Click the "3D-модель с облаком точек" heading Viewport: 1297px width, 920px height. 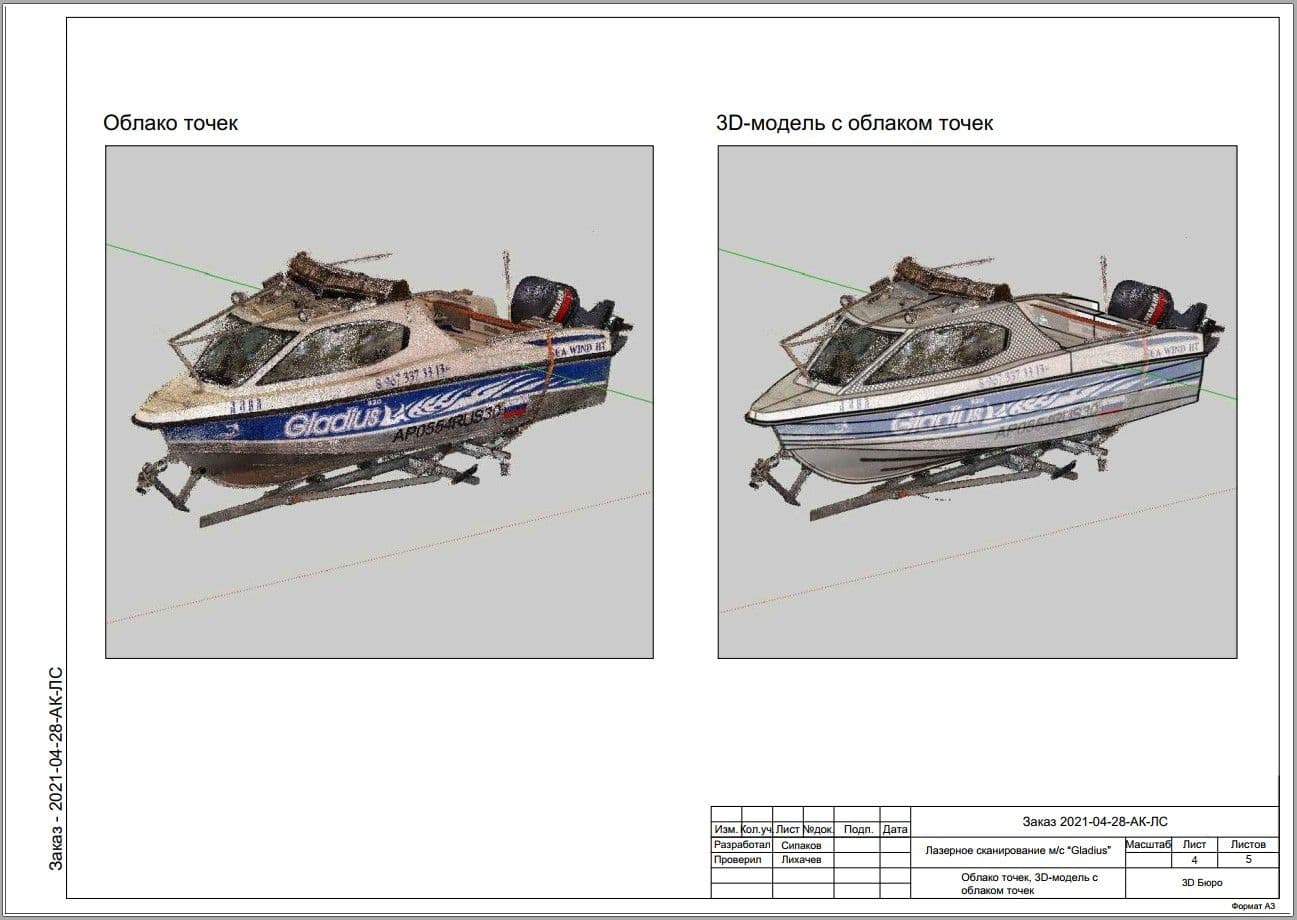[x=855, y=123]
